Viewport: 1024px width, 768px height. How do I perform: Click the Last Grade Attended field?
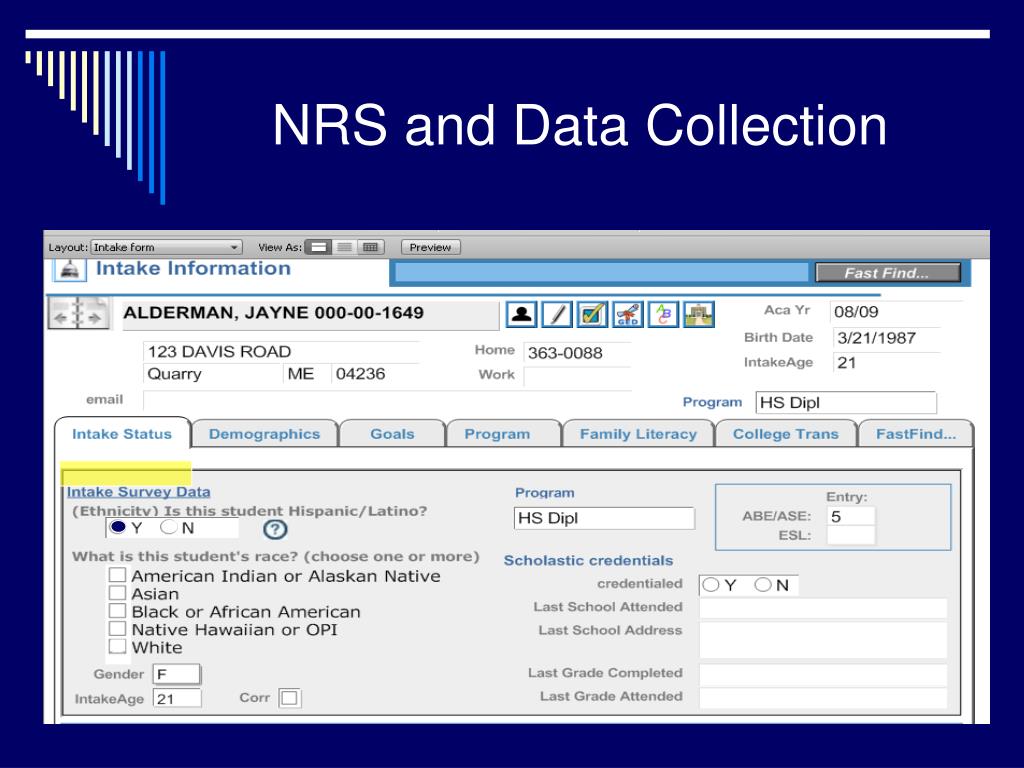point(823,697)
